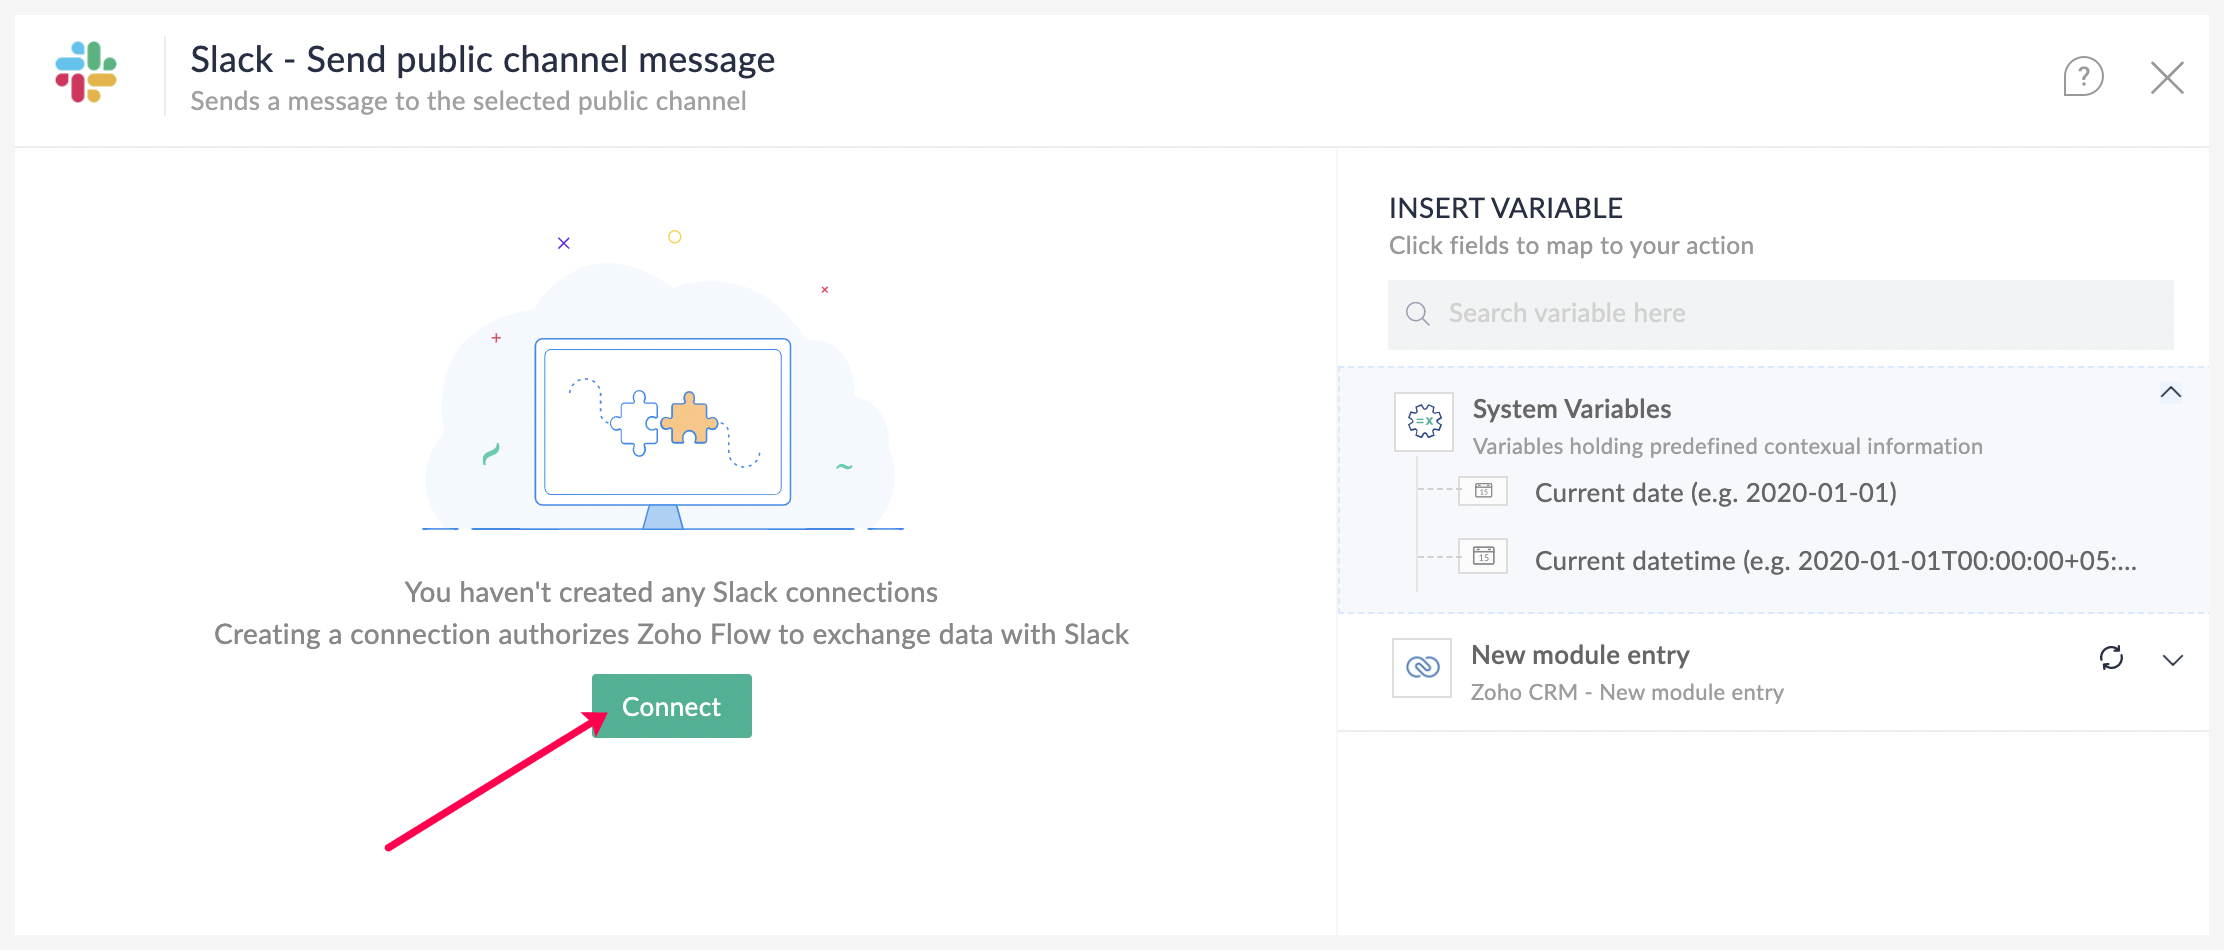
Task: Close the Slack action dialog
Action: tap(2167, 77)
